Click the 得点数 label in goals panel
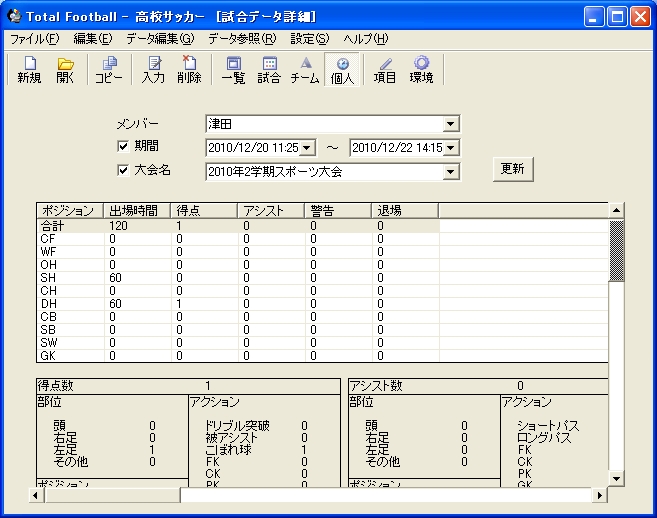This screenshot has height=518, width=657. [55, 385]
